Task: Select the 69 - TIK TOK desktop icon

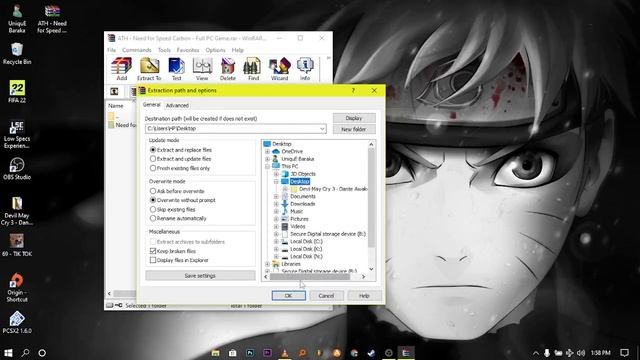Action: [17, 245]
